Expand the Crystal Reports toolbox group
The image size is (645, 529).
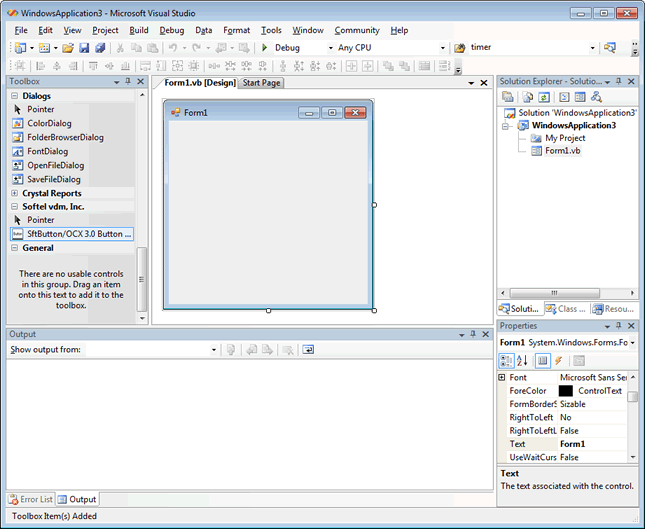coord(15,193)
